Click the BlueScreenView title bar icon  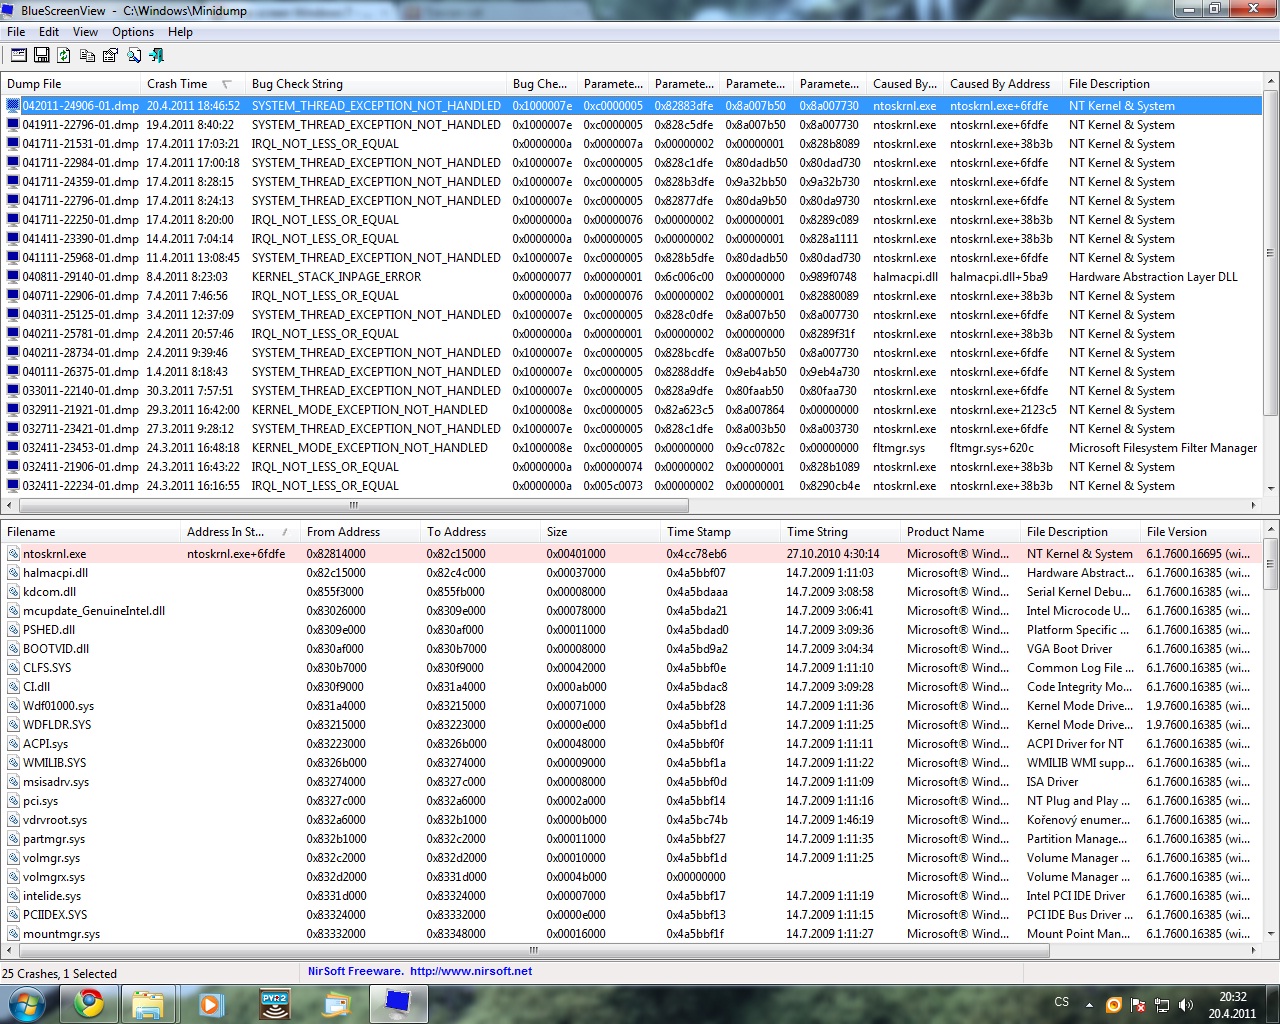point(10,10)
